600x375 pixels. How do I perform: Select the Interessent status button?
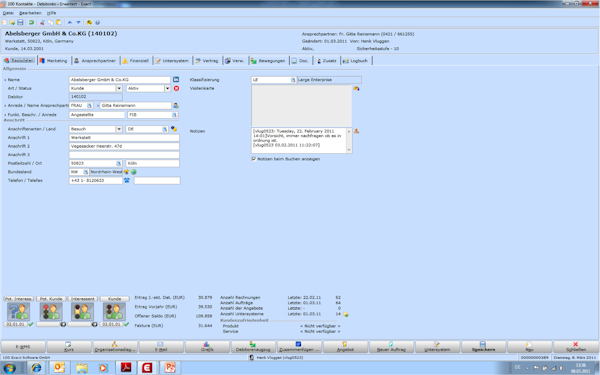click(83, 299)
